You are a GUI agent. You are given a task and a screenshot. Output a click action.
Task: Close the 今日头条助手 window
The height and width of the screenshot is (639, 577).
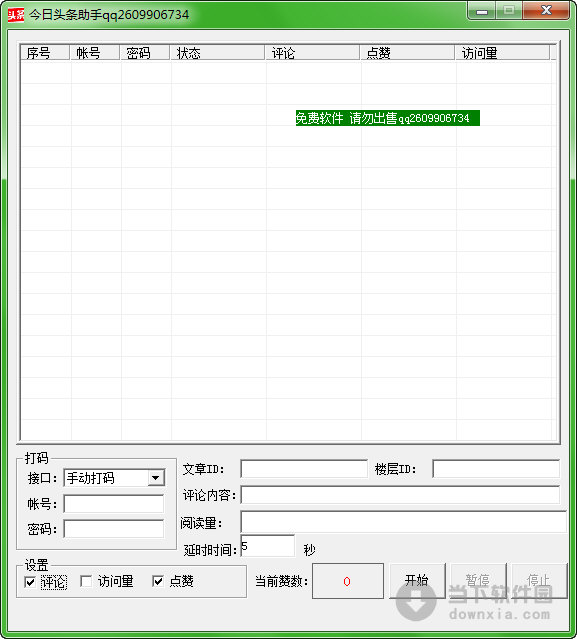pos(546,11)
